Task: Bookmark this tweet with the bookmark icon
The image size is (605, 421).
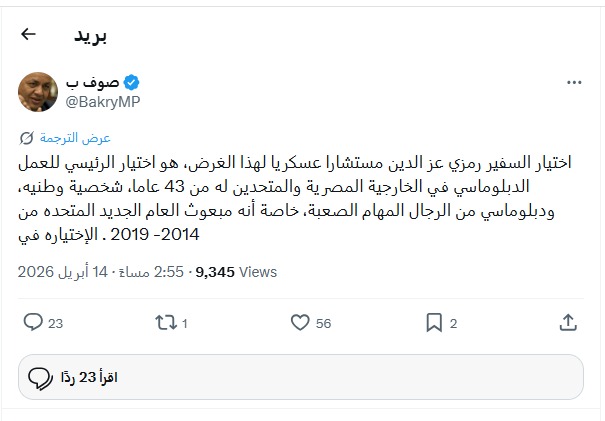Action: point(433,322)
